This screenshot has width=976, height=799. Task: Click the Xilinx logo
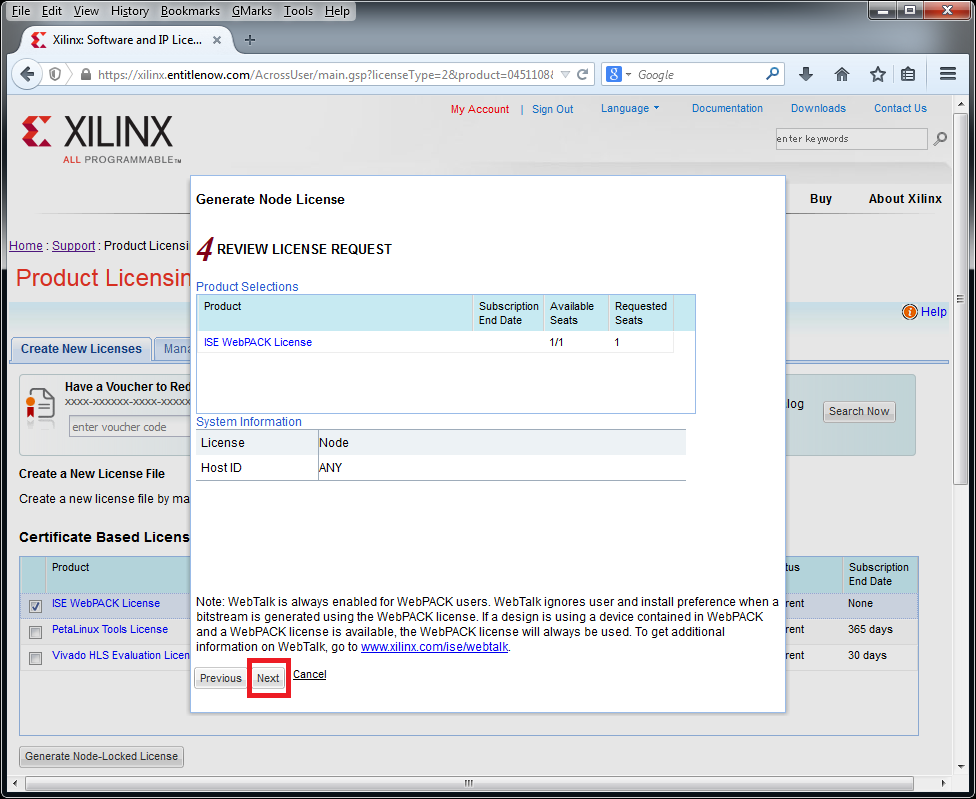click(x=101, y=138)
